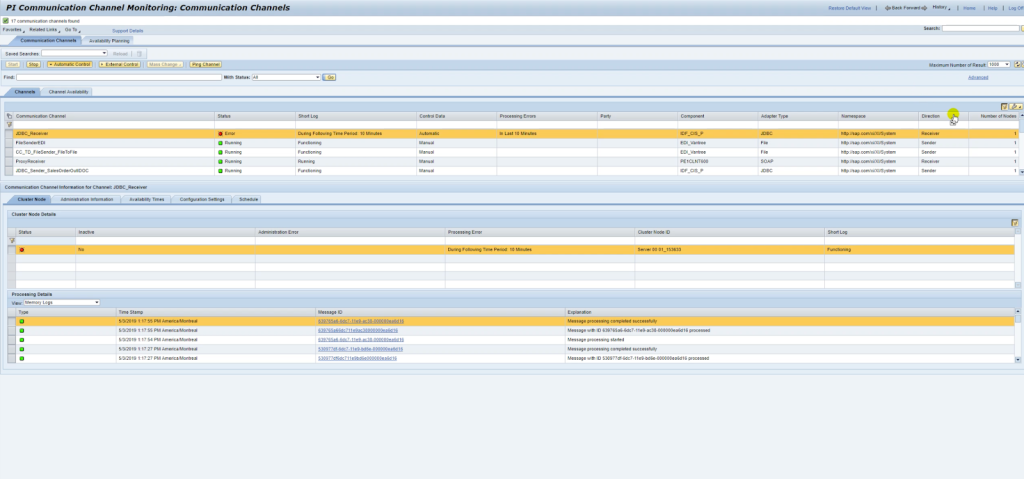
Task: Click the green status icon for JDBC_Sender_SalesOrderOutIDOC
Action: pos(220,171)
